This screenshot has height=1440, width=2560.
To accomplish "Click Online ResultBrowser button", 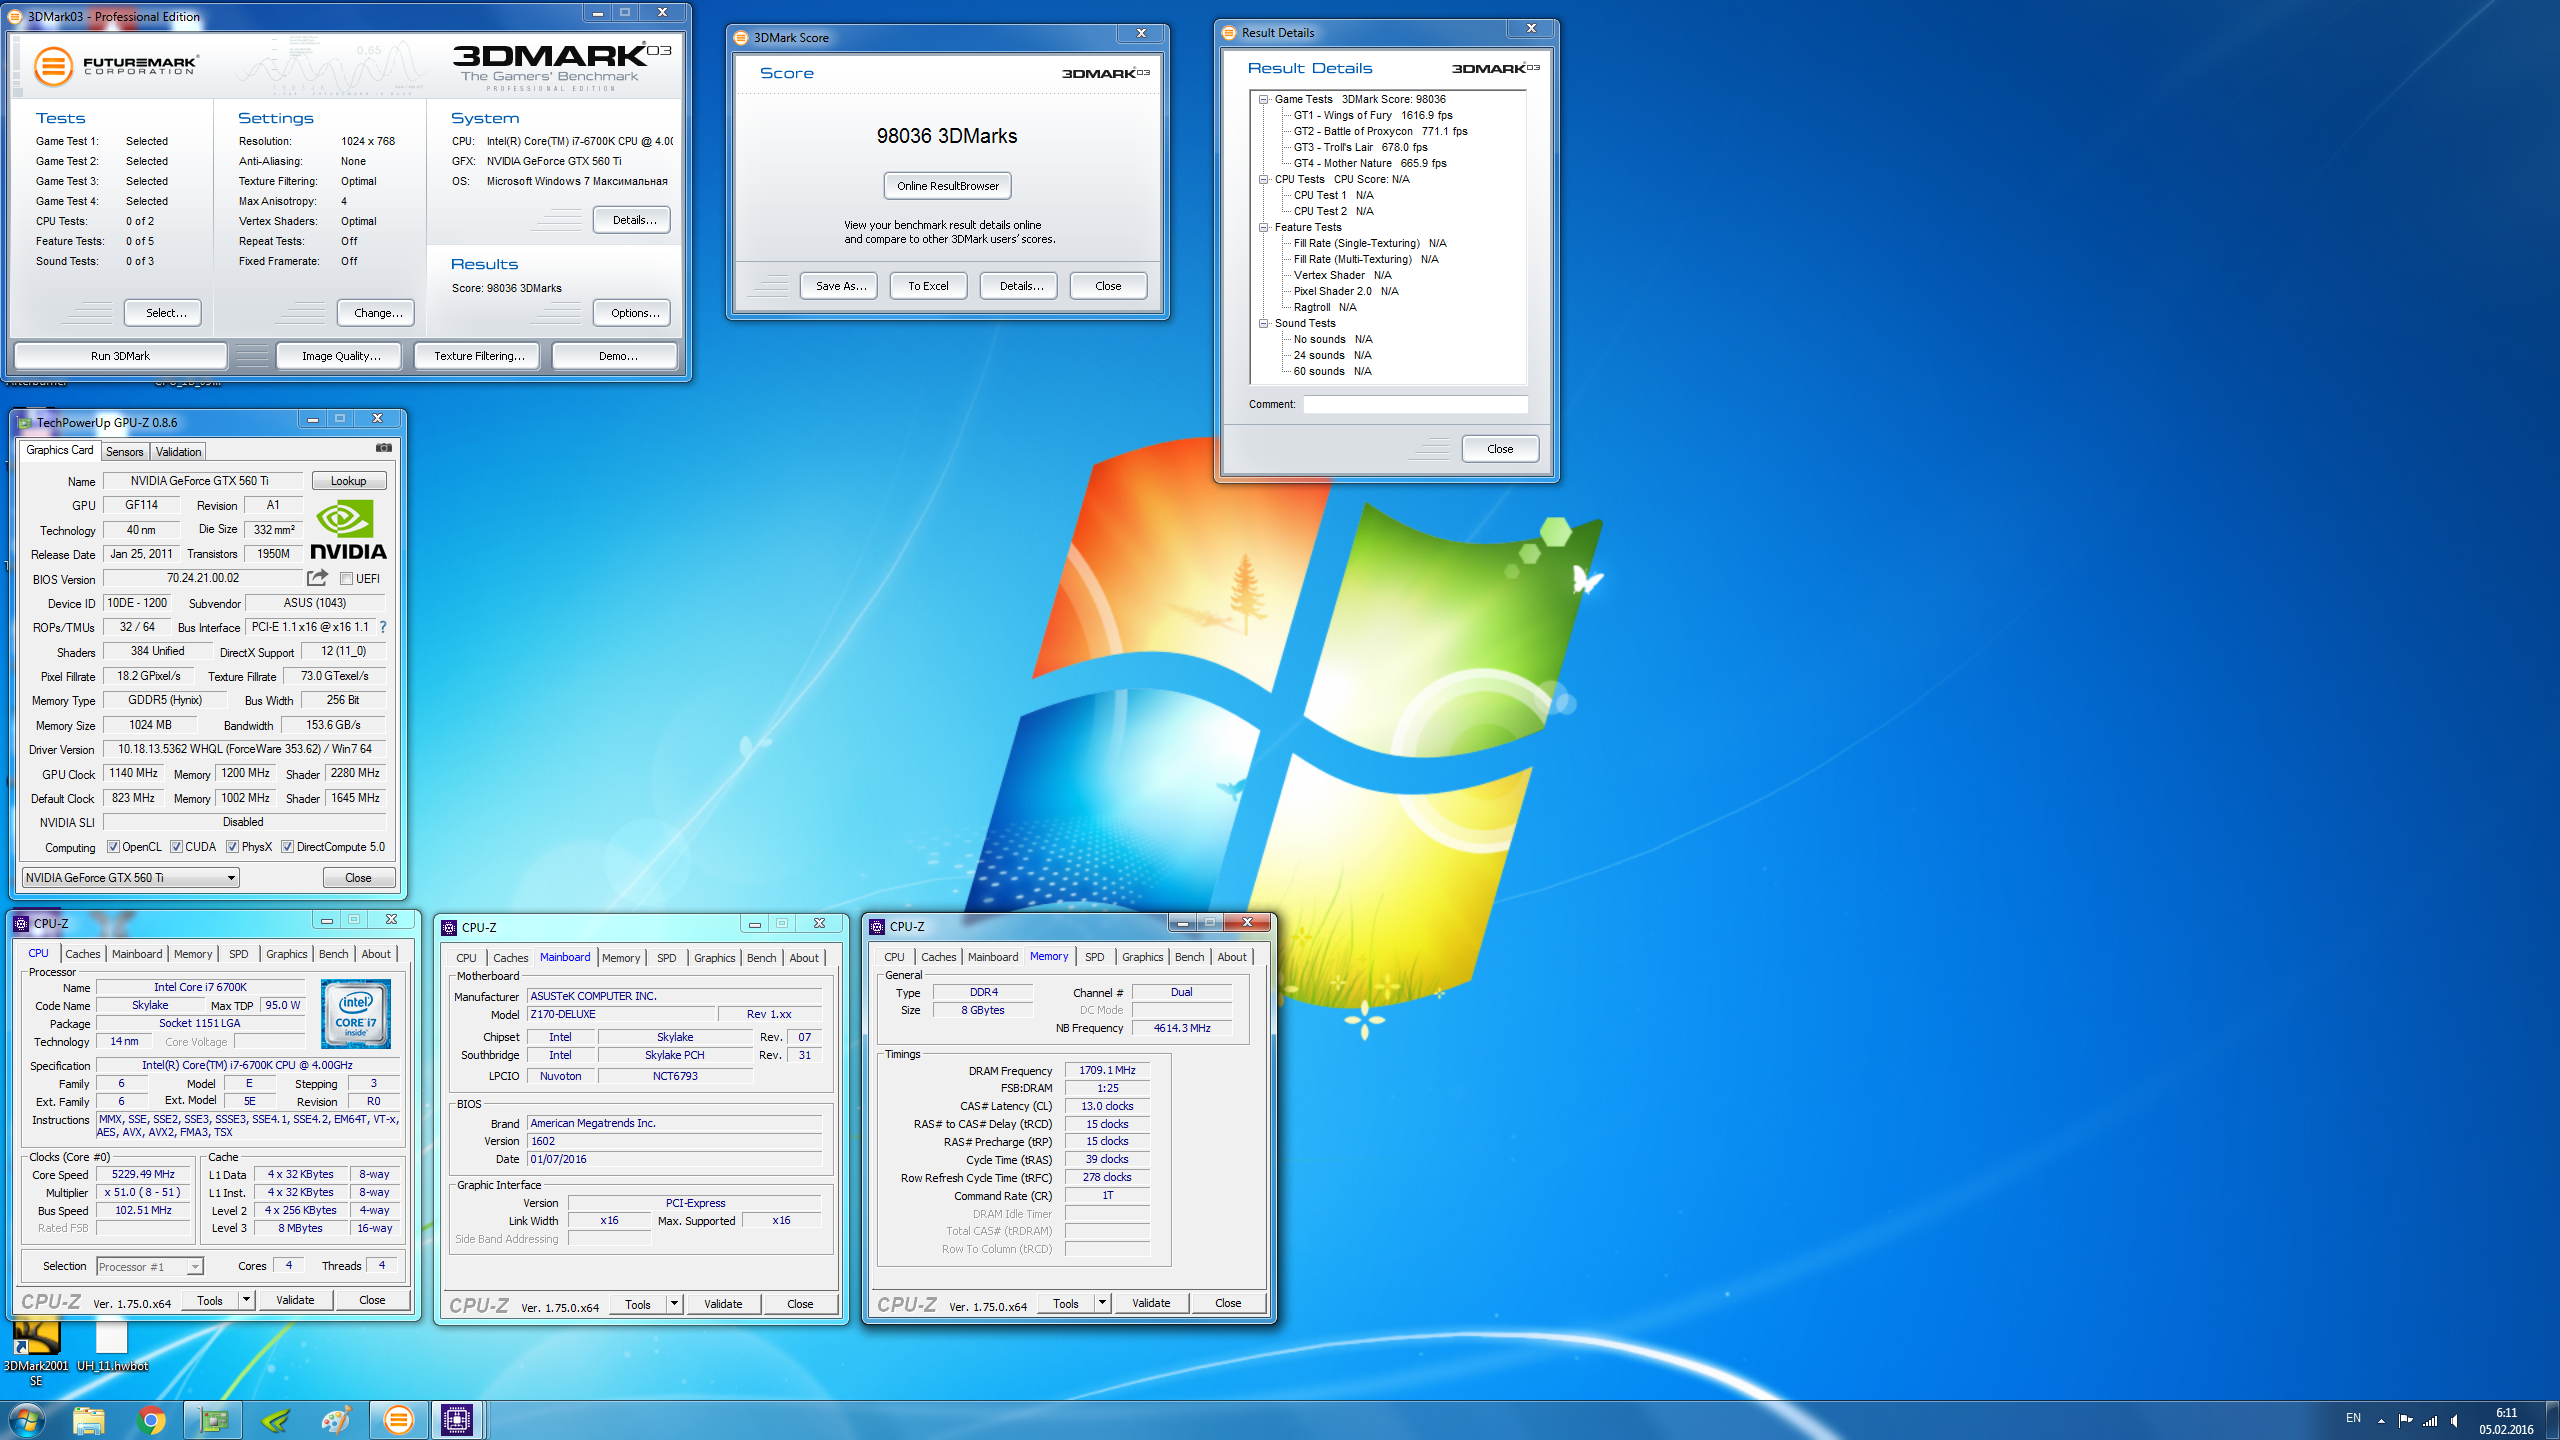I will point(947,186).
